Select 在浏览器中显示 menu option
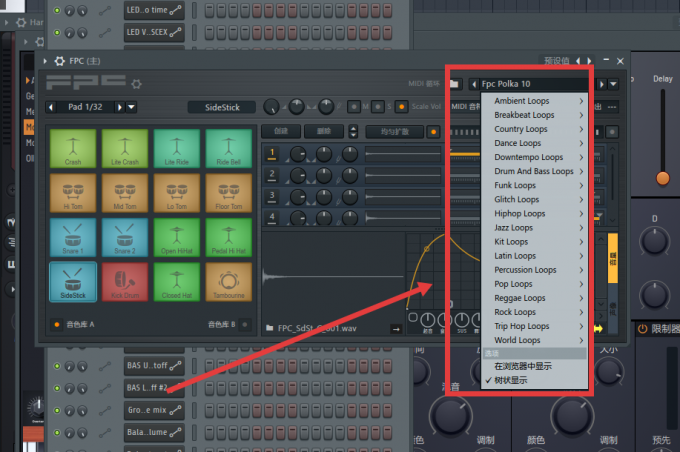Screen dimensions: 680x452 [x=534, y=366]
